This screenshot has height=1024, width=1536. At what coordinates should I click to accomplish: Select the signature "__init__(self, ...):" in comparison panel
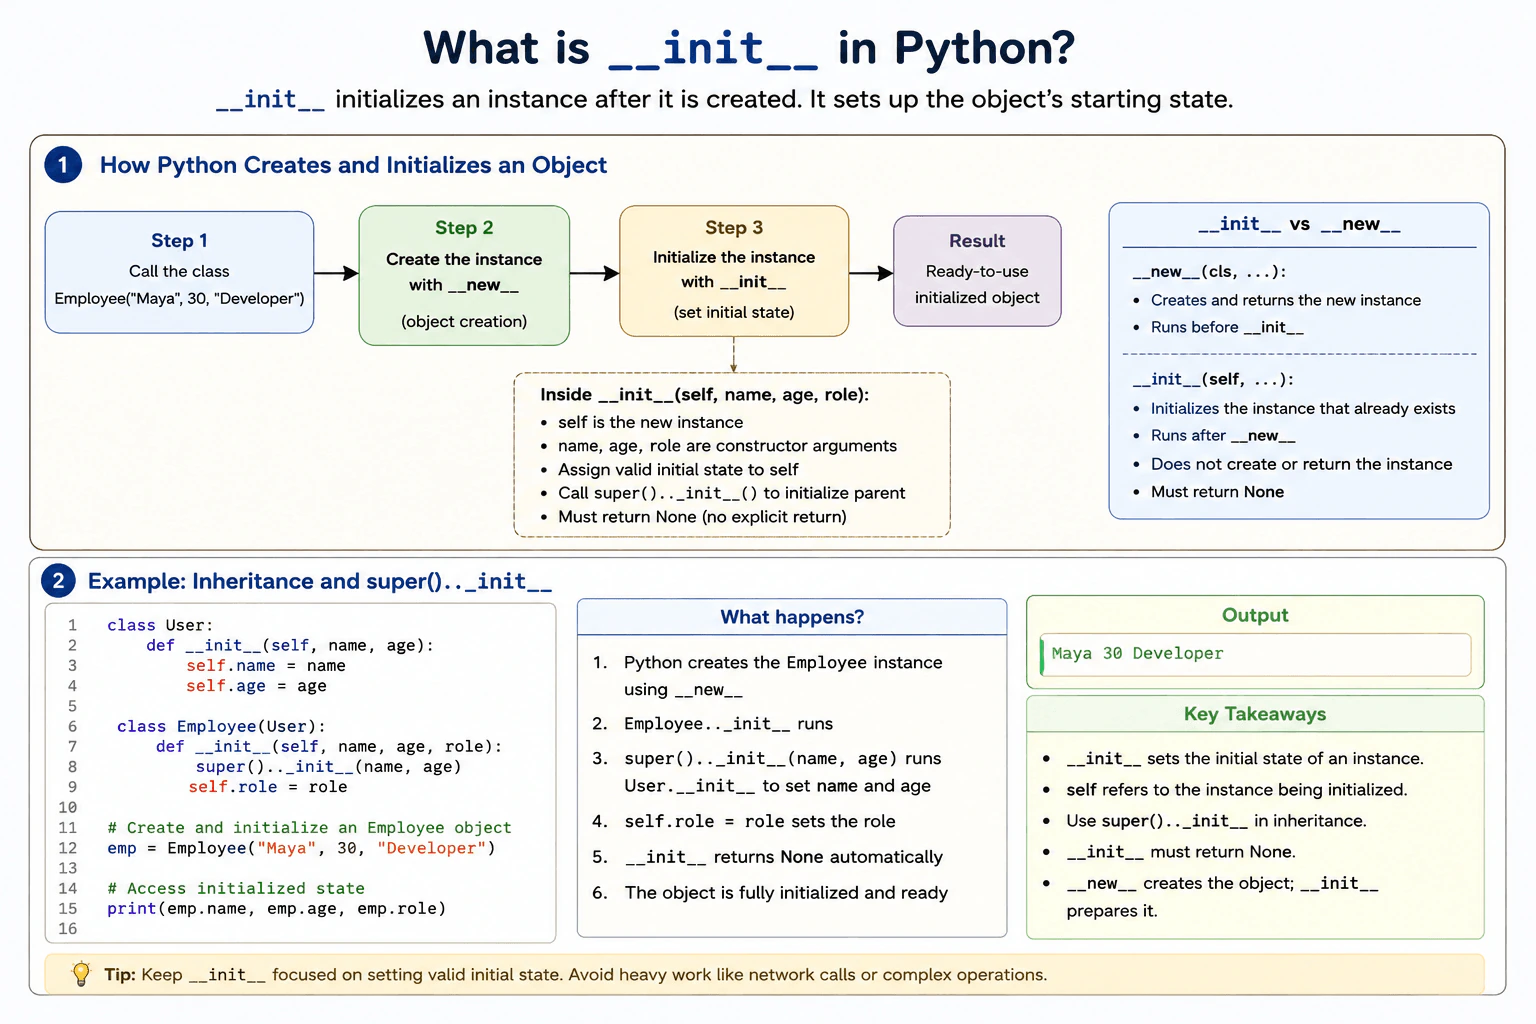click(1213, 380)
